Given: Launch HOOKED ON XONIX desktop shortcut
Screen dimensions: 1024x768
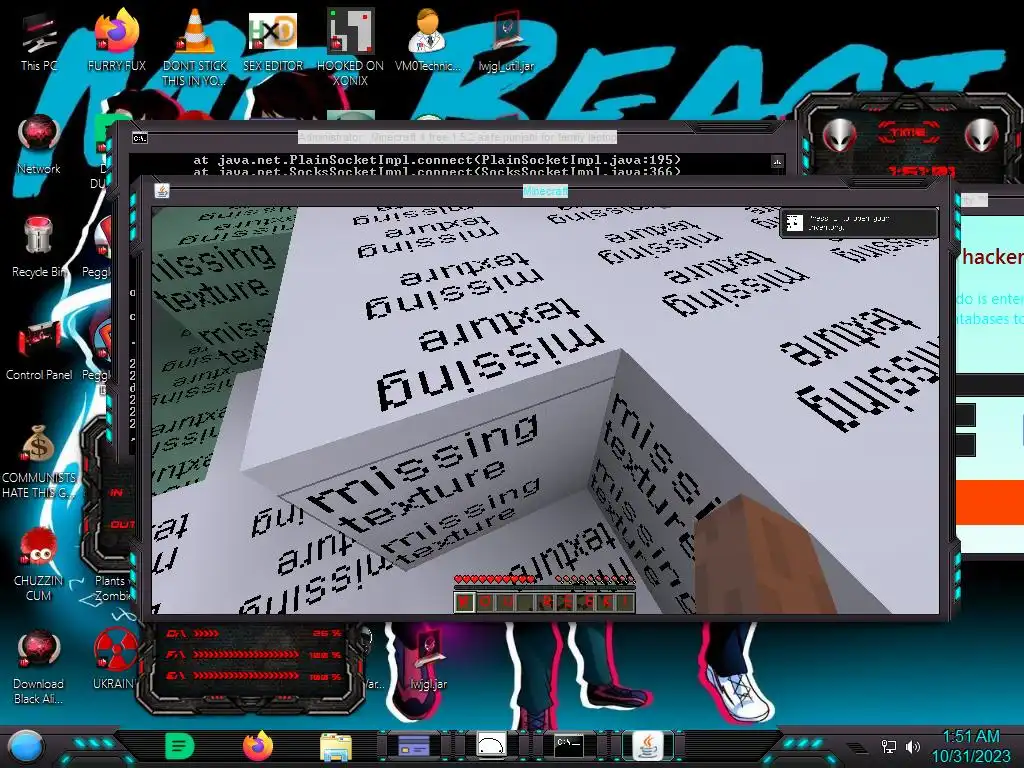Looking at the screenshot, I should click(350, 47).
